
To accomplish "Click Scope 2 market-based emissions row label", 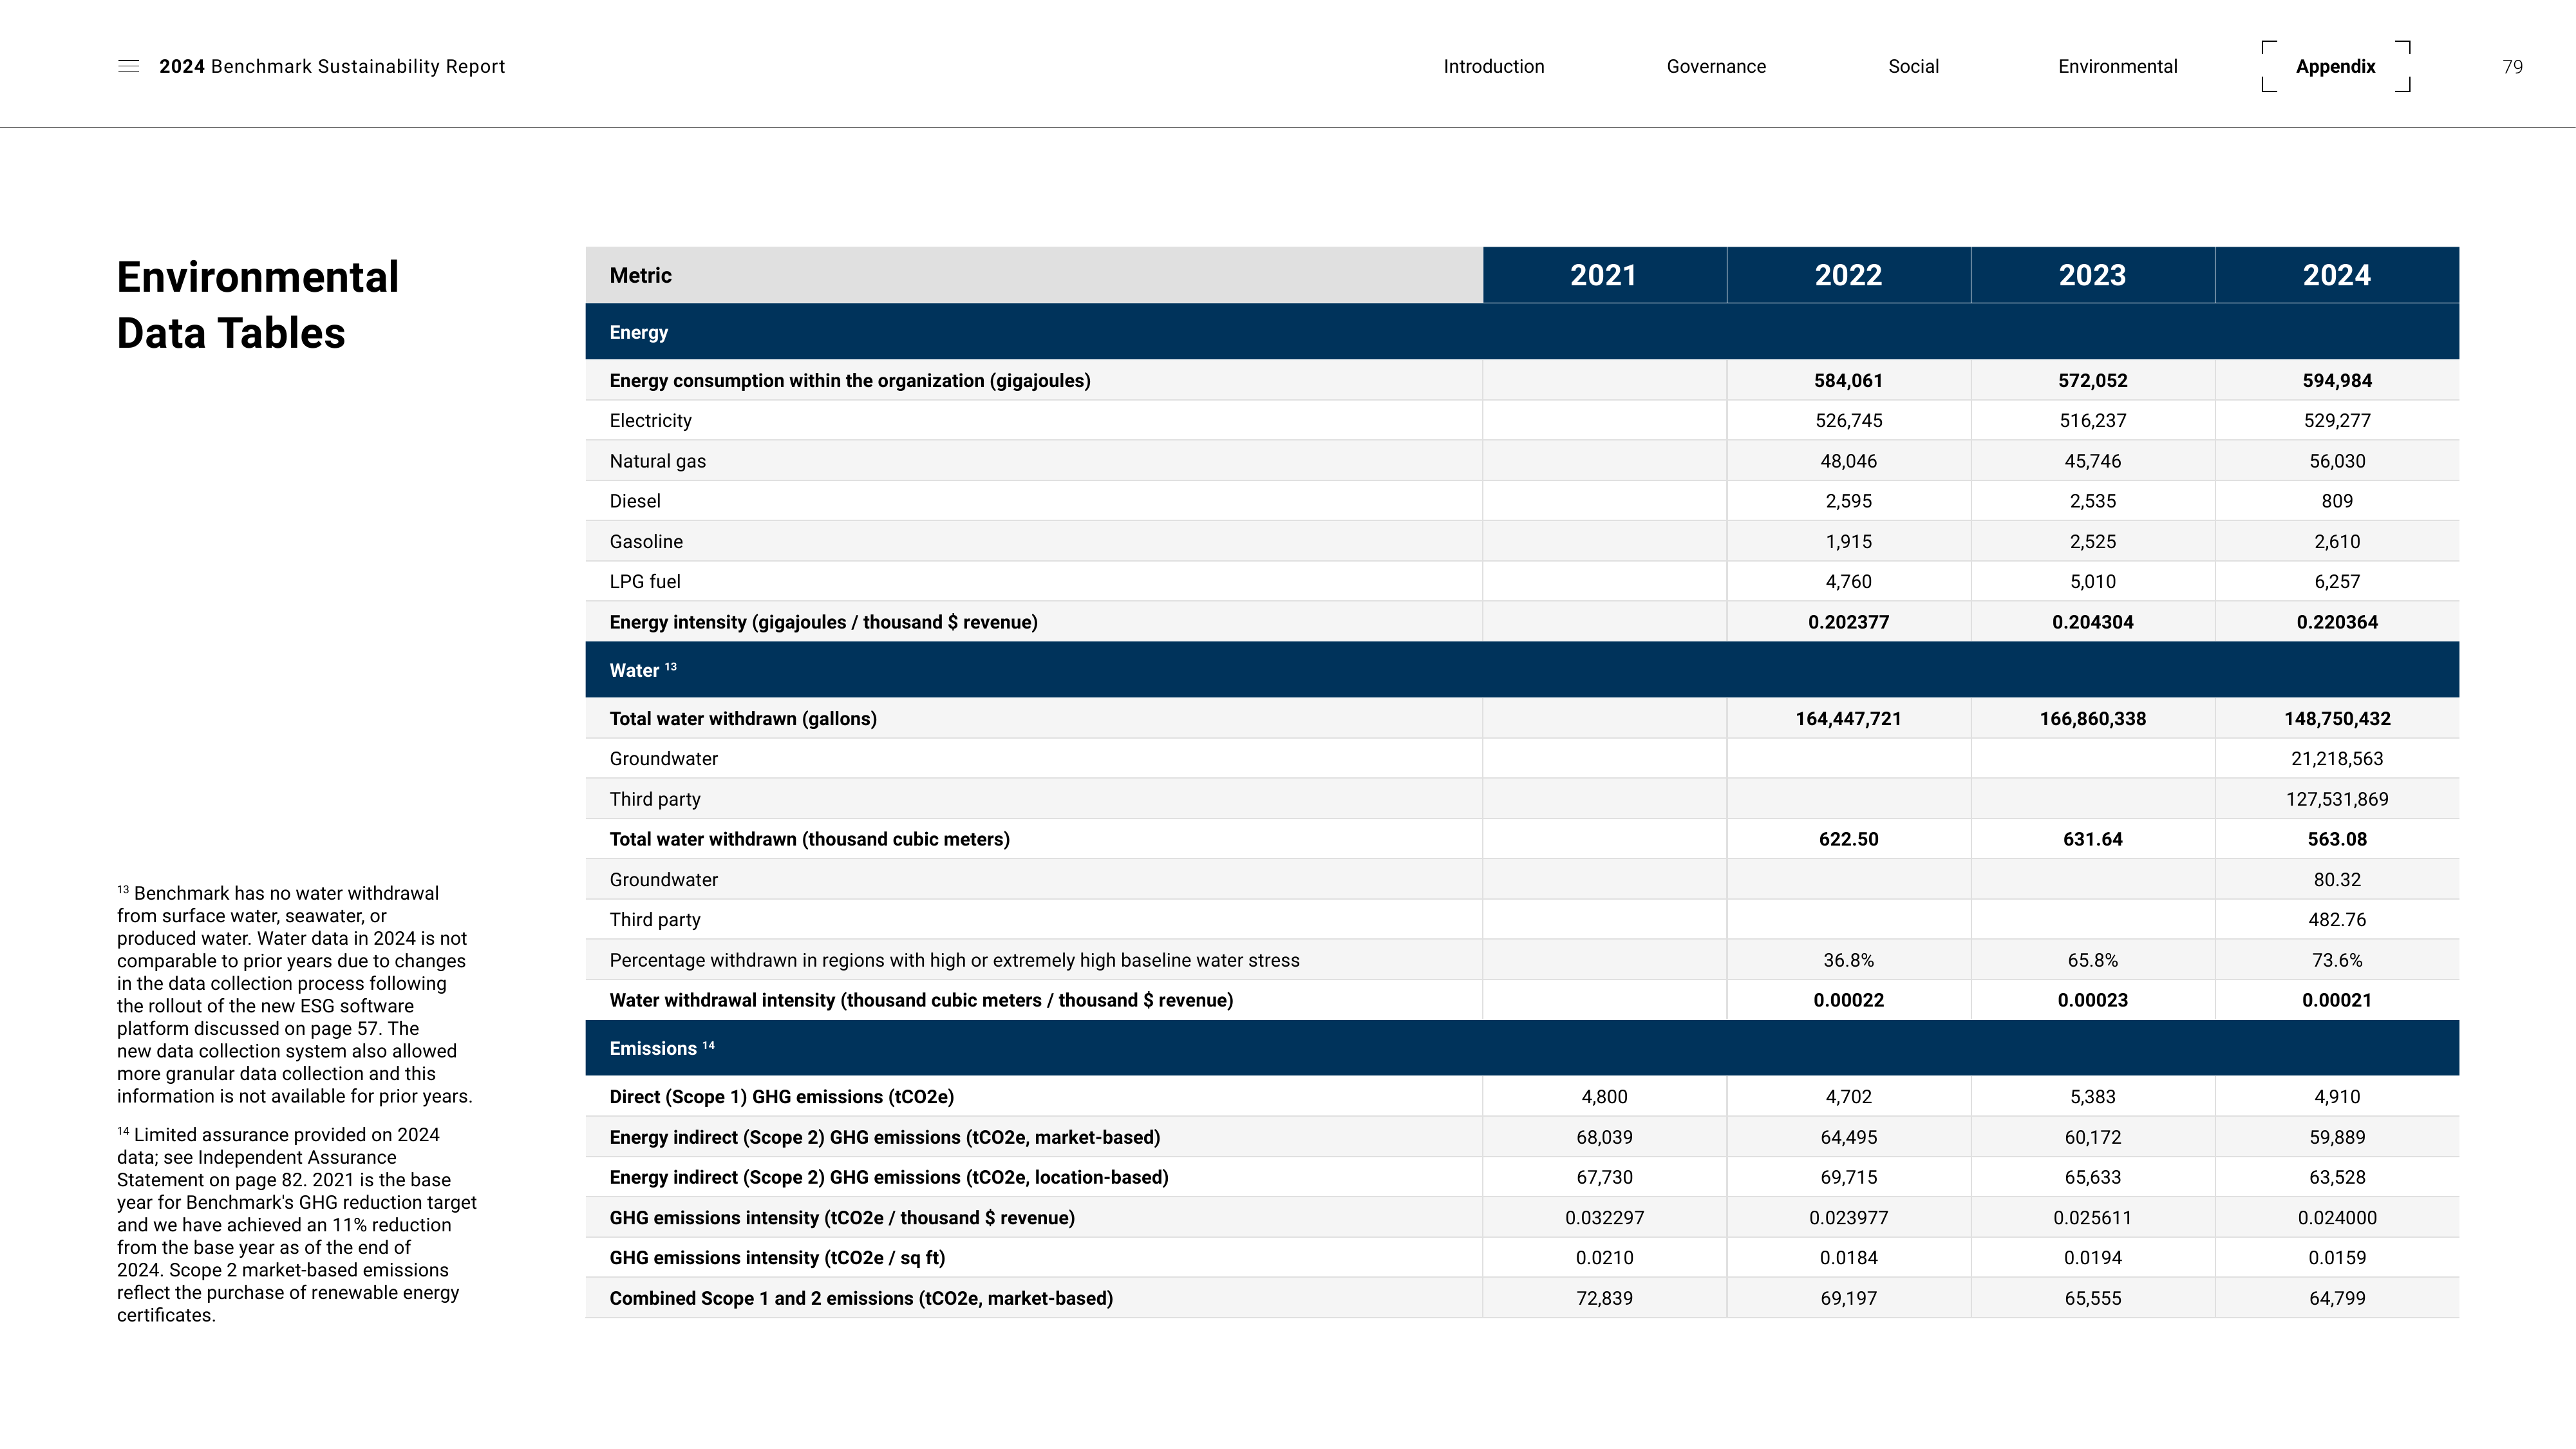I will click(884, 1137).
